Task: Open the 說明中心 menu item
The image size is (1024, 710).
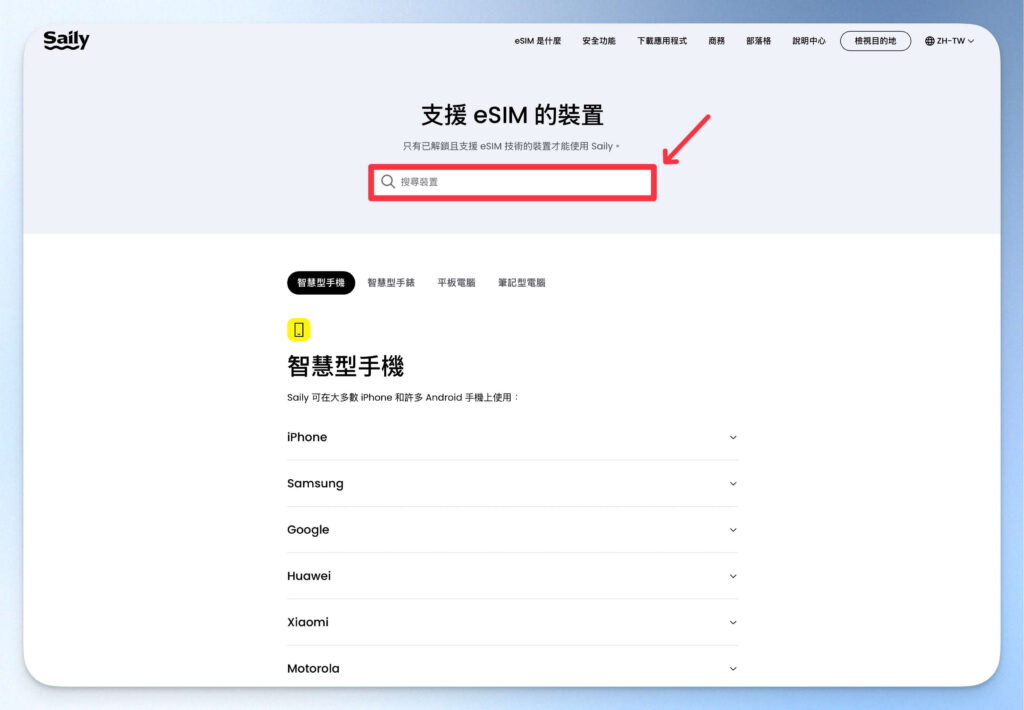Action: click(808, 41)
